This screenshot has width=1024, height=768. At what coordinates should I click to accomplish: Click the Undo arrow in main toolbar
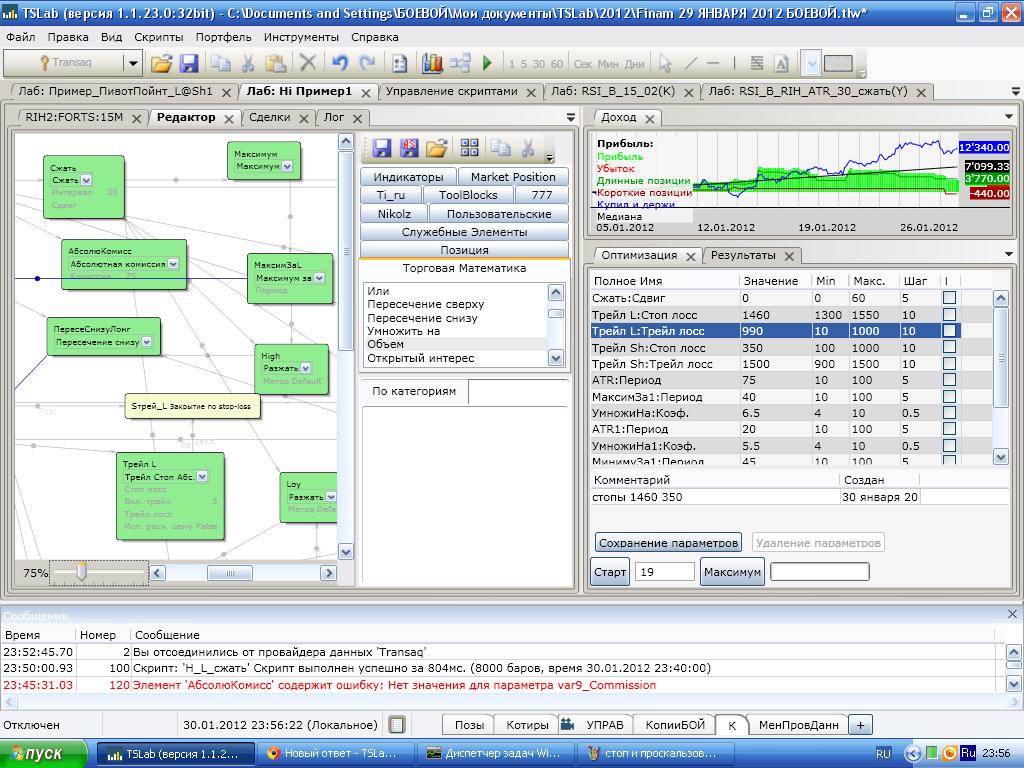tap(339, 63)
